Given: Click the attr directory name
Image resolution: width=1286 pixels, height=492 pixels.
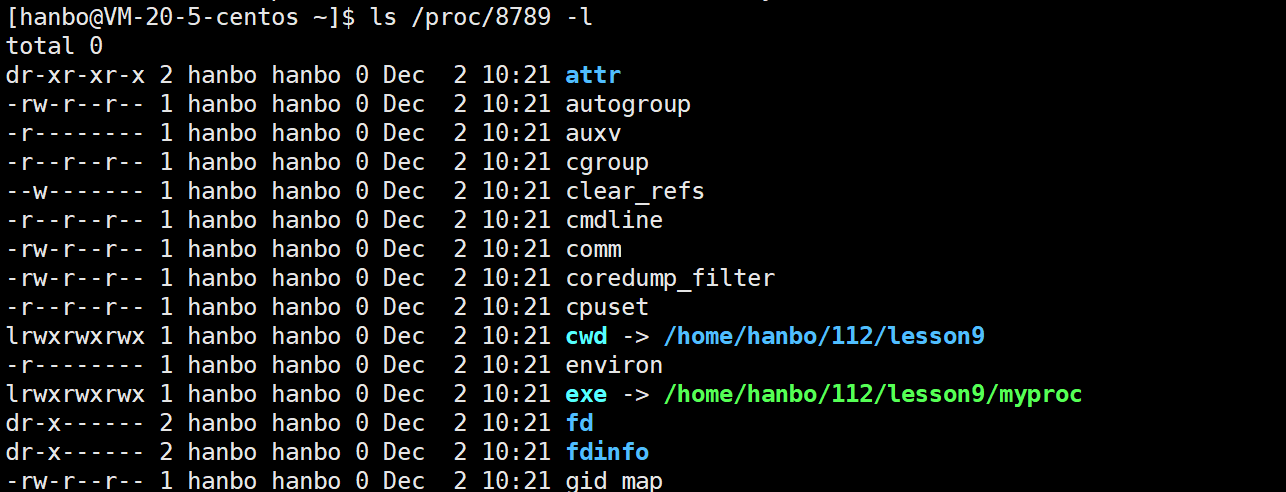Looking at the screenshot, I should point(593,75).
